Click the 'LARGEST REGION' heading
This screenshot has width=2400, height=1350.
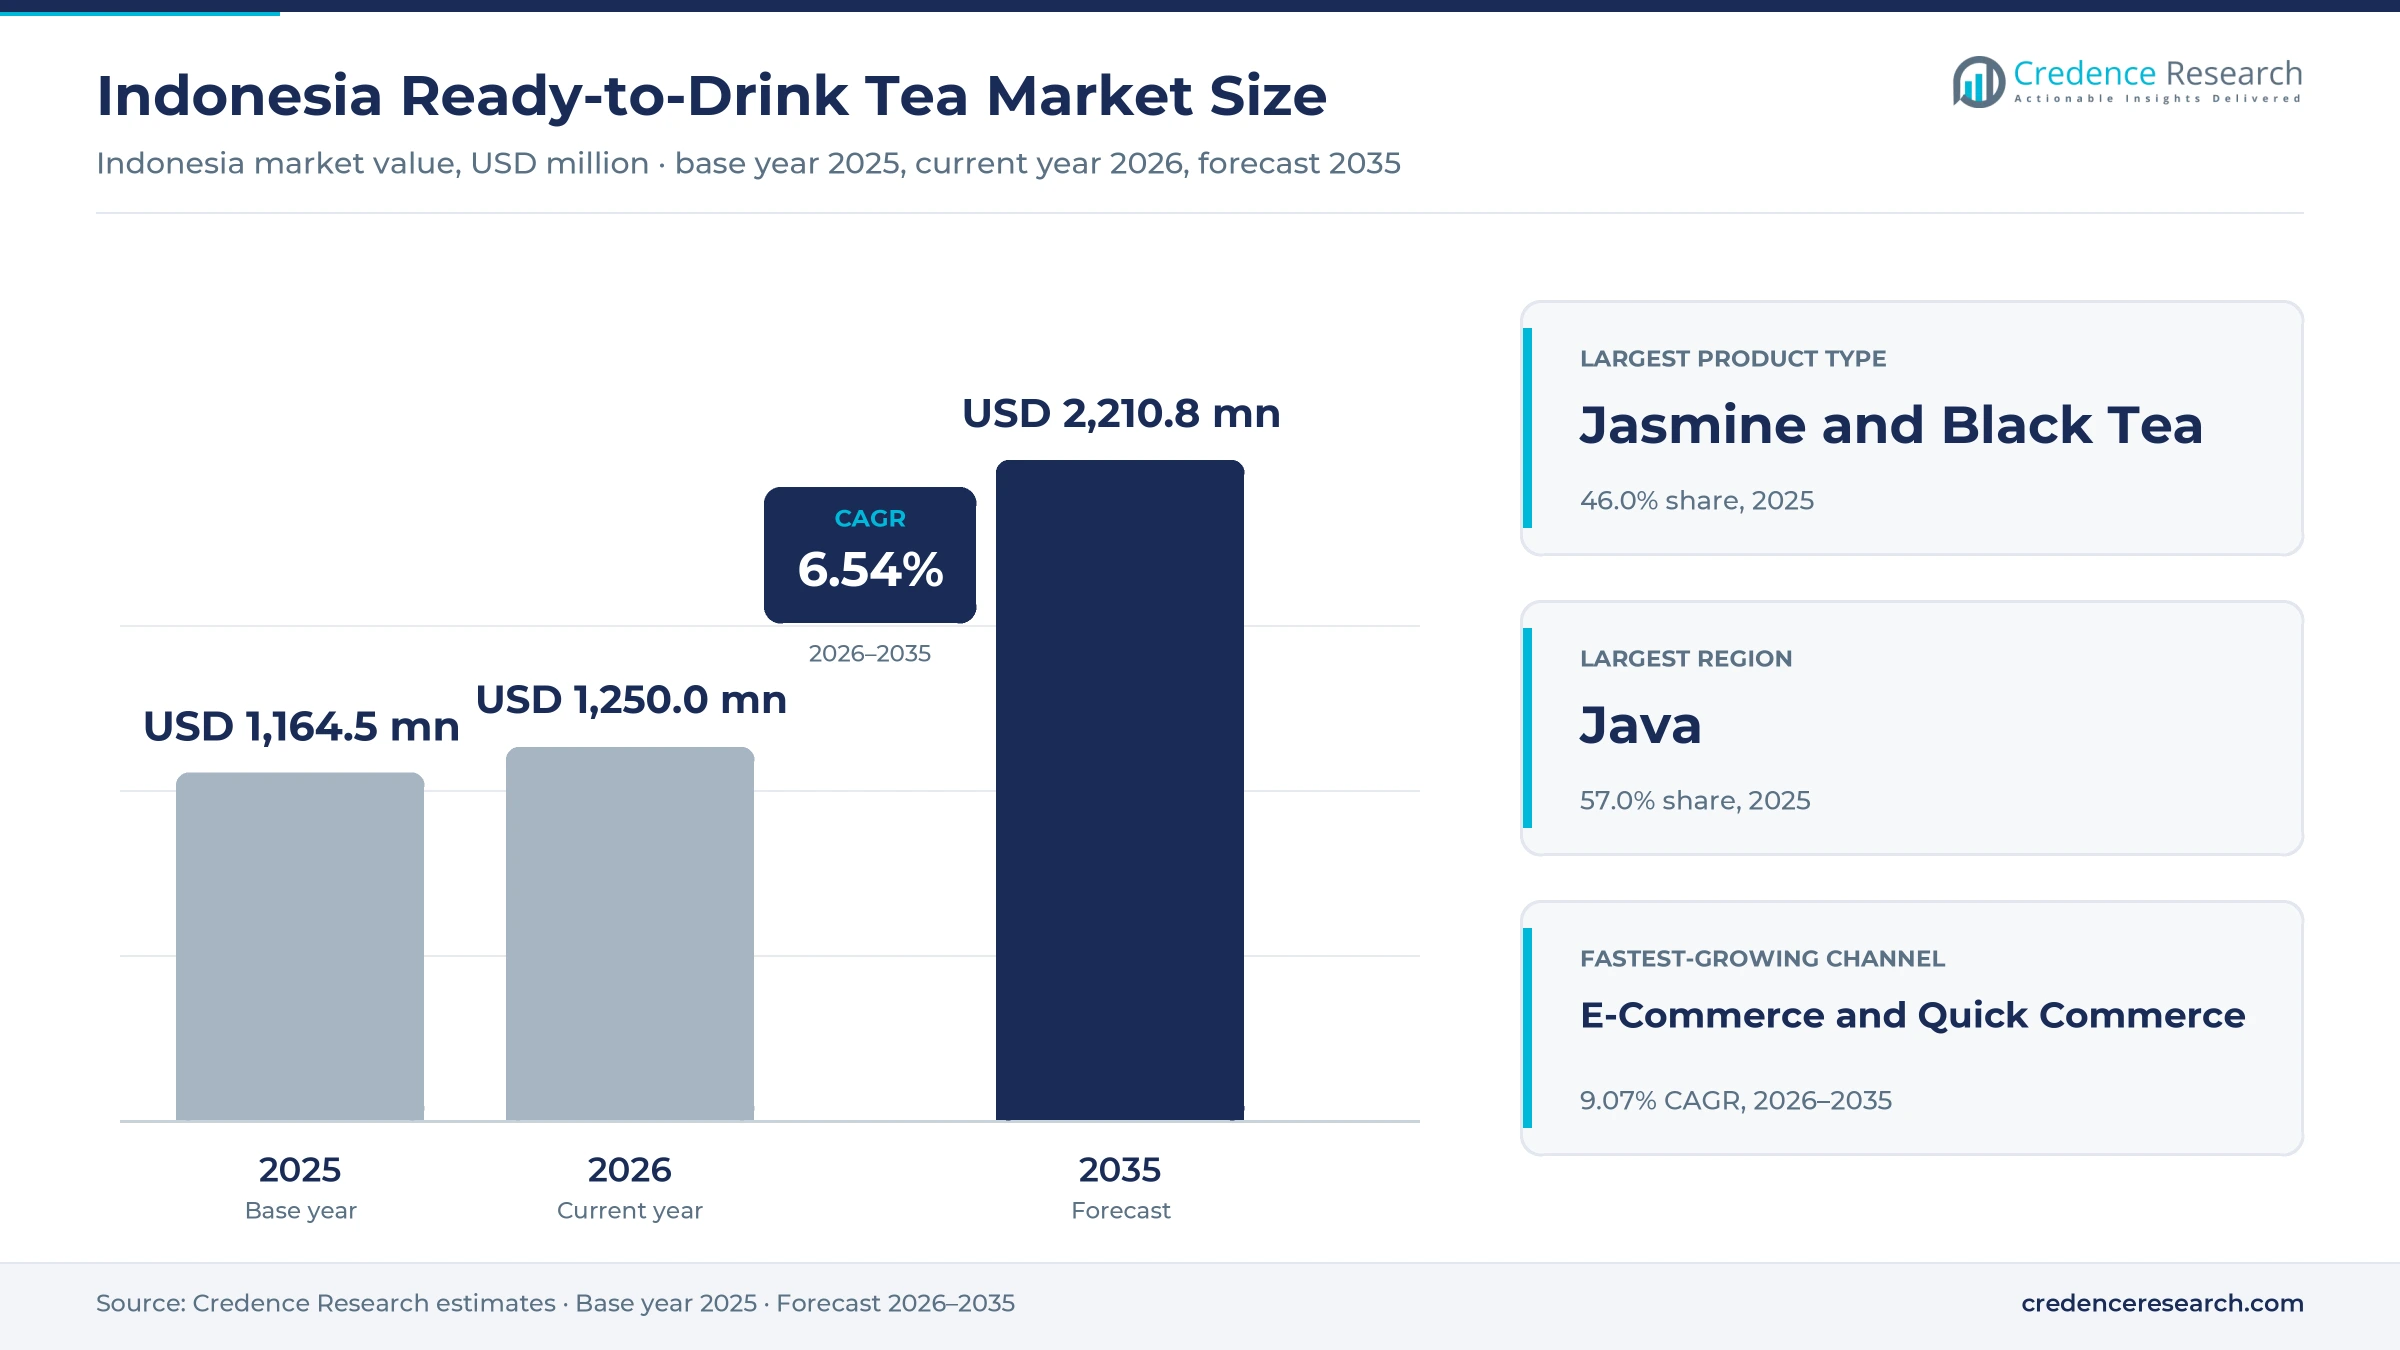1686,659
